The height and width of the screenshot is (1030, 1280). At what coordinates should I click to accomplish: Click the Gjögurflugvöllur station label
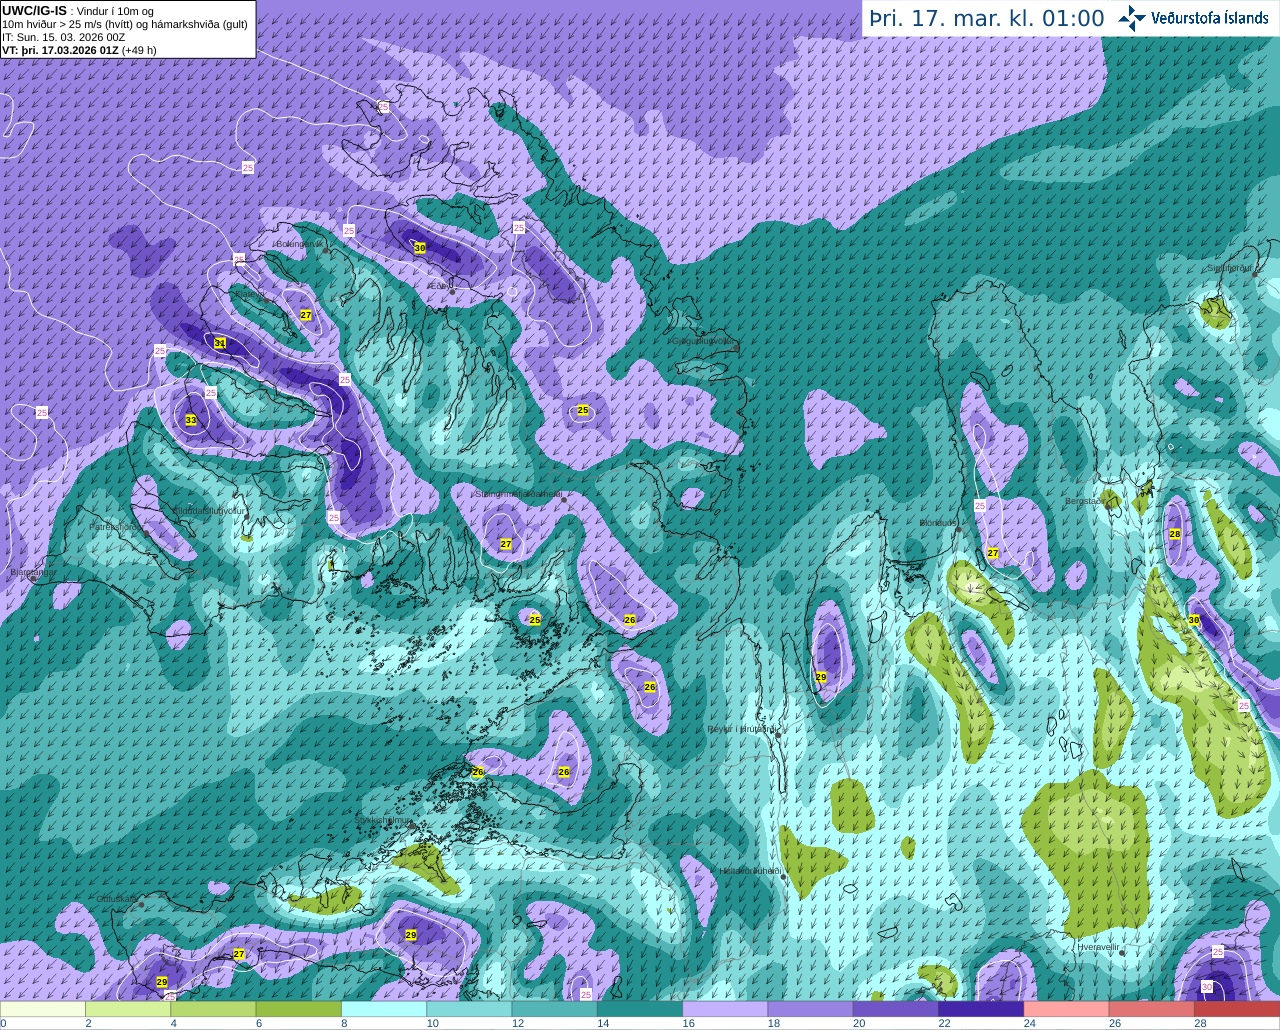pos(704,341)
